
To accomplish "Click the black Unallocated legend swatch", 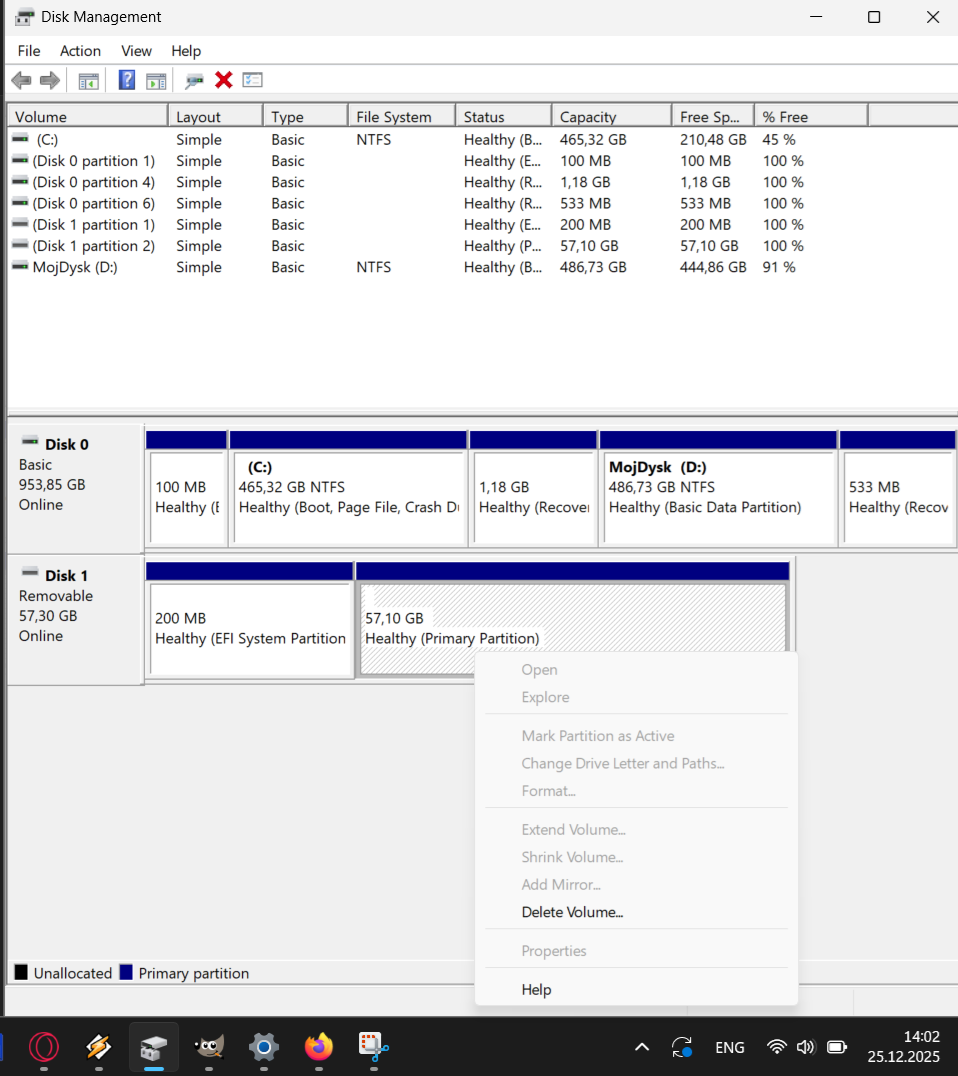I will 21,972.
